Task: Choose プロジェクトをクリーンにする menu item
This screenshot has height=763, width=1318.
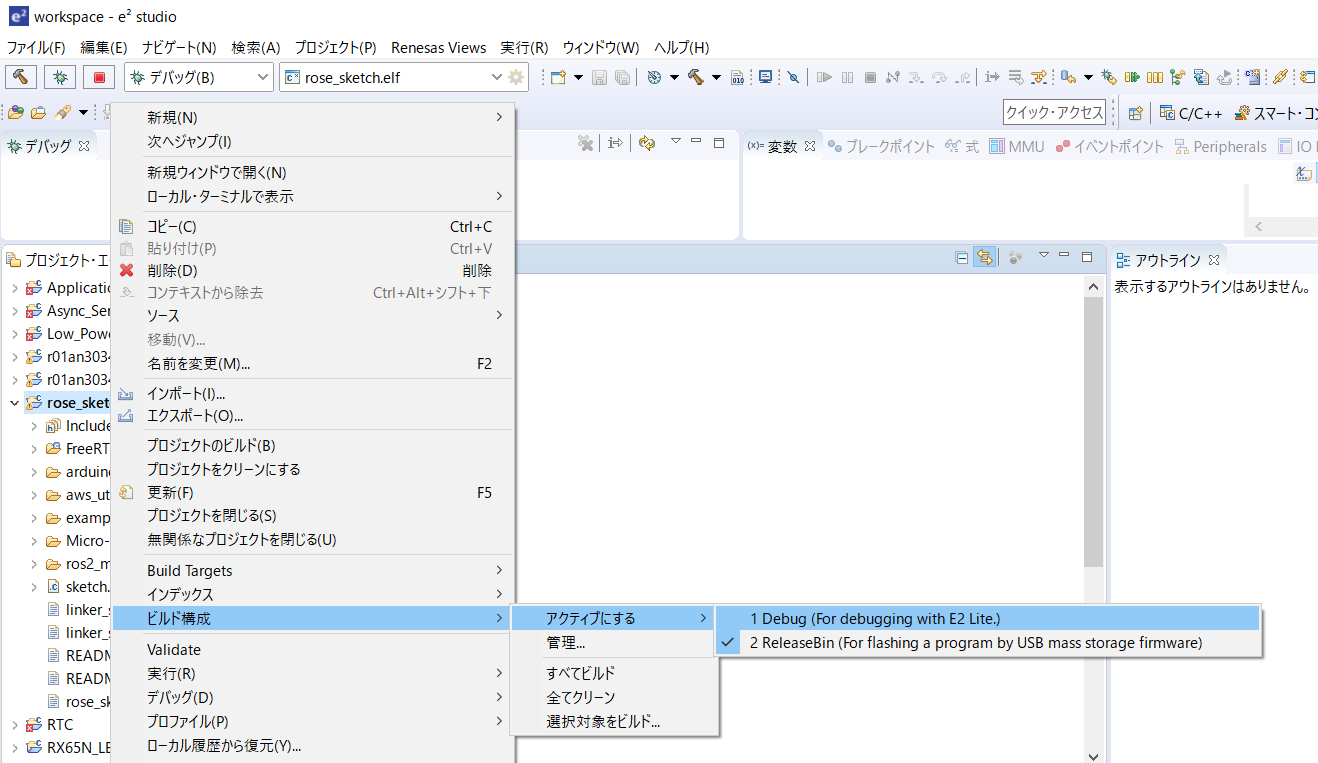Action: tap(312, 469)
